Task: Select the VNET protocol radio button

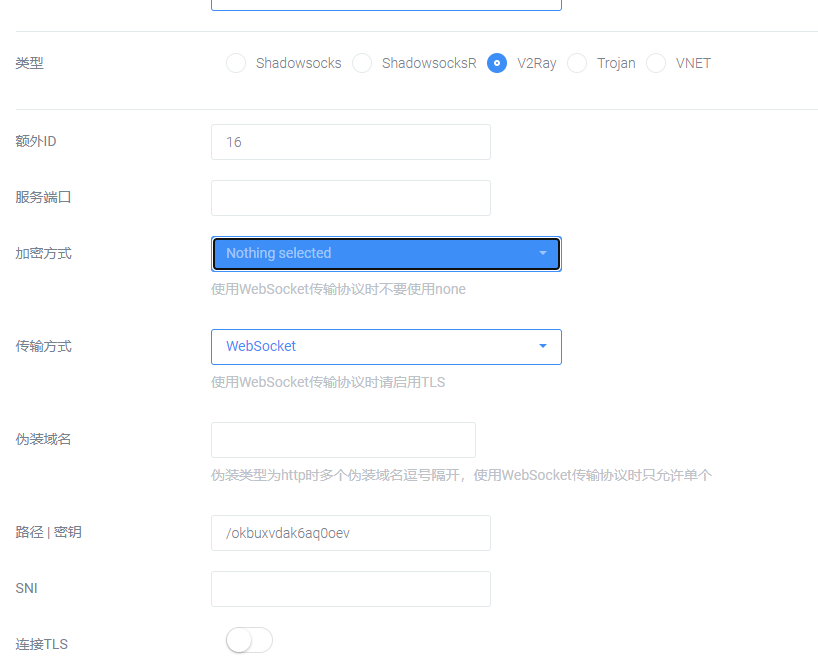Action: tap(655, 62)
